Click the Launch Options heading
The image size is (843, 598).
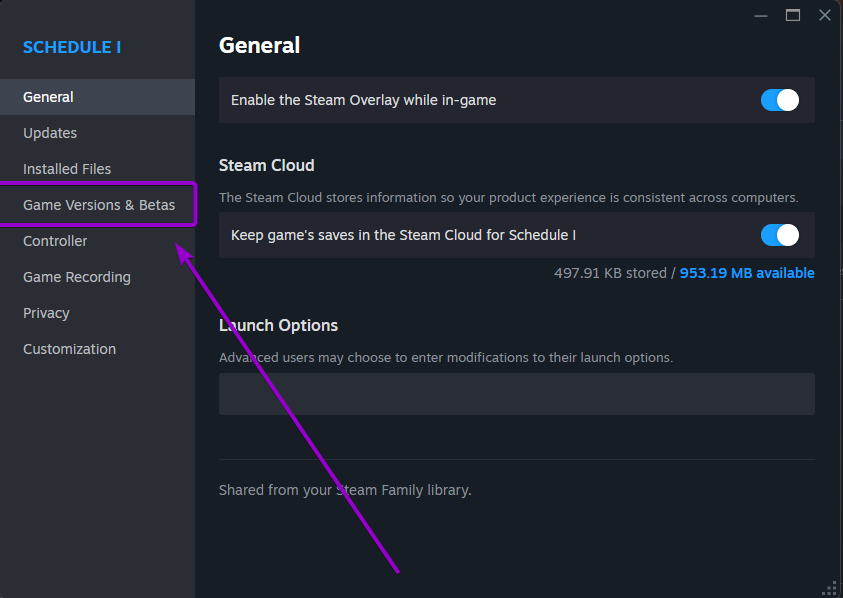(278, 325)
